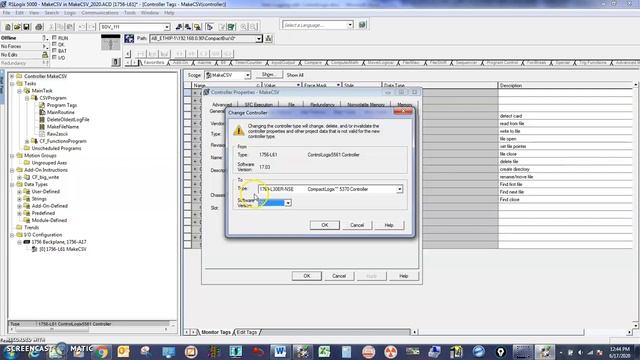The image size is (640, 360).
Task: Open the No Forces status dropdown
Action: pyautogui.click(x=45, y=47)
